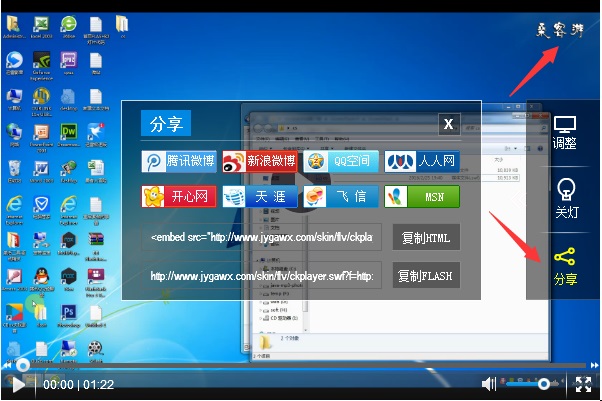The height and width of the screenshot is (401, 602).
Task: Toggle the 关灯 lights-off bulb option
Action: (x=566, y=199)
